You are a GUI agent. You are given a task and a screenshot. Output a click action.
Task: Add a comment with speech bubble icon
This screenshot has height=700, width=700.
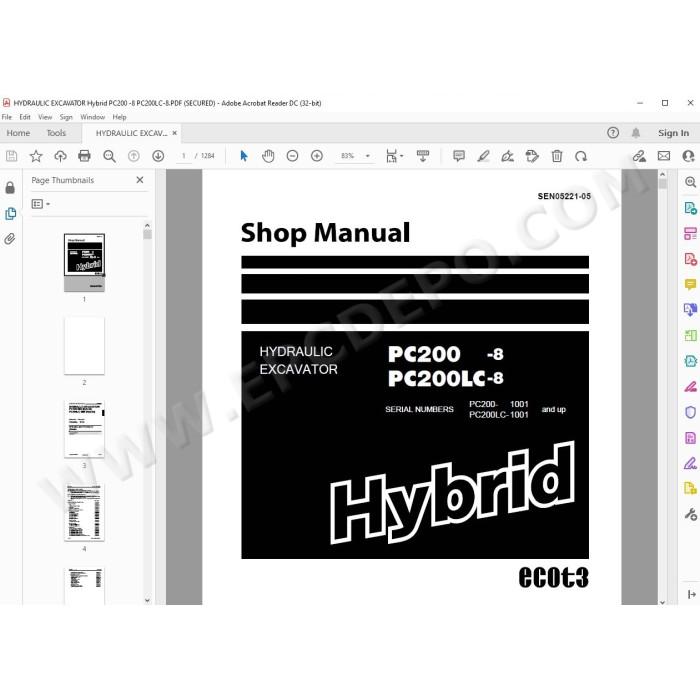(x=459, y=156)
